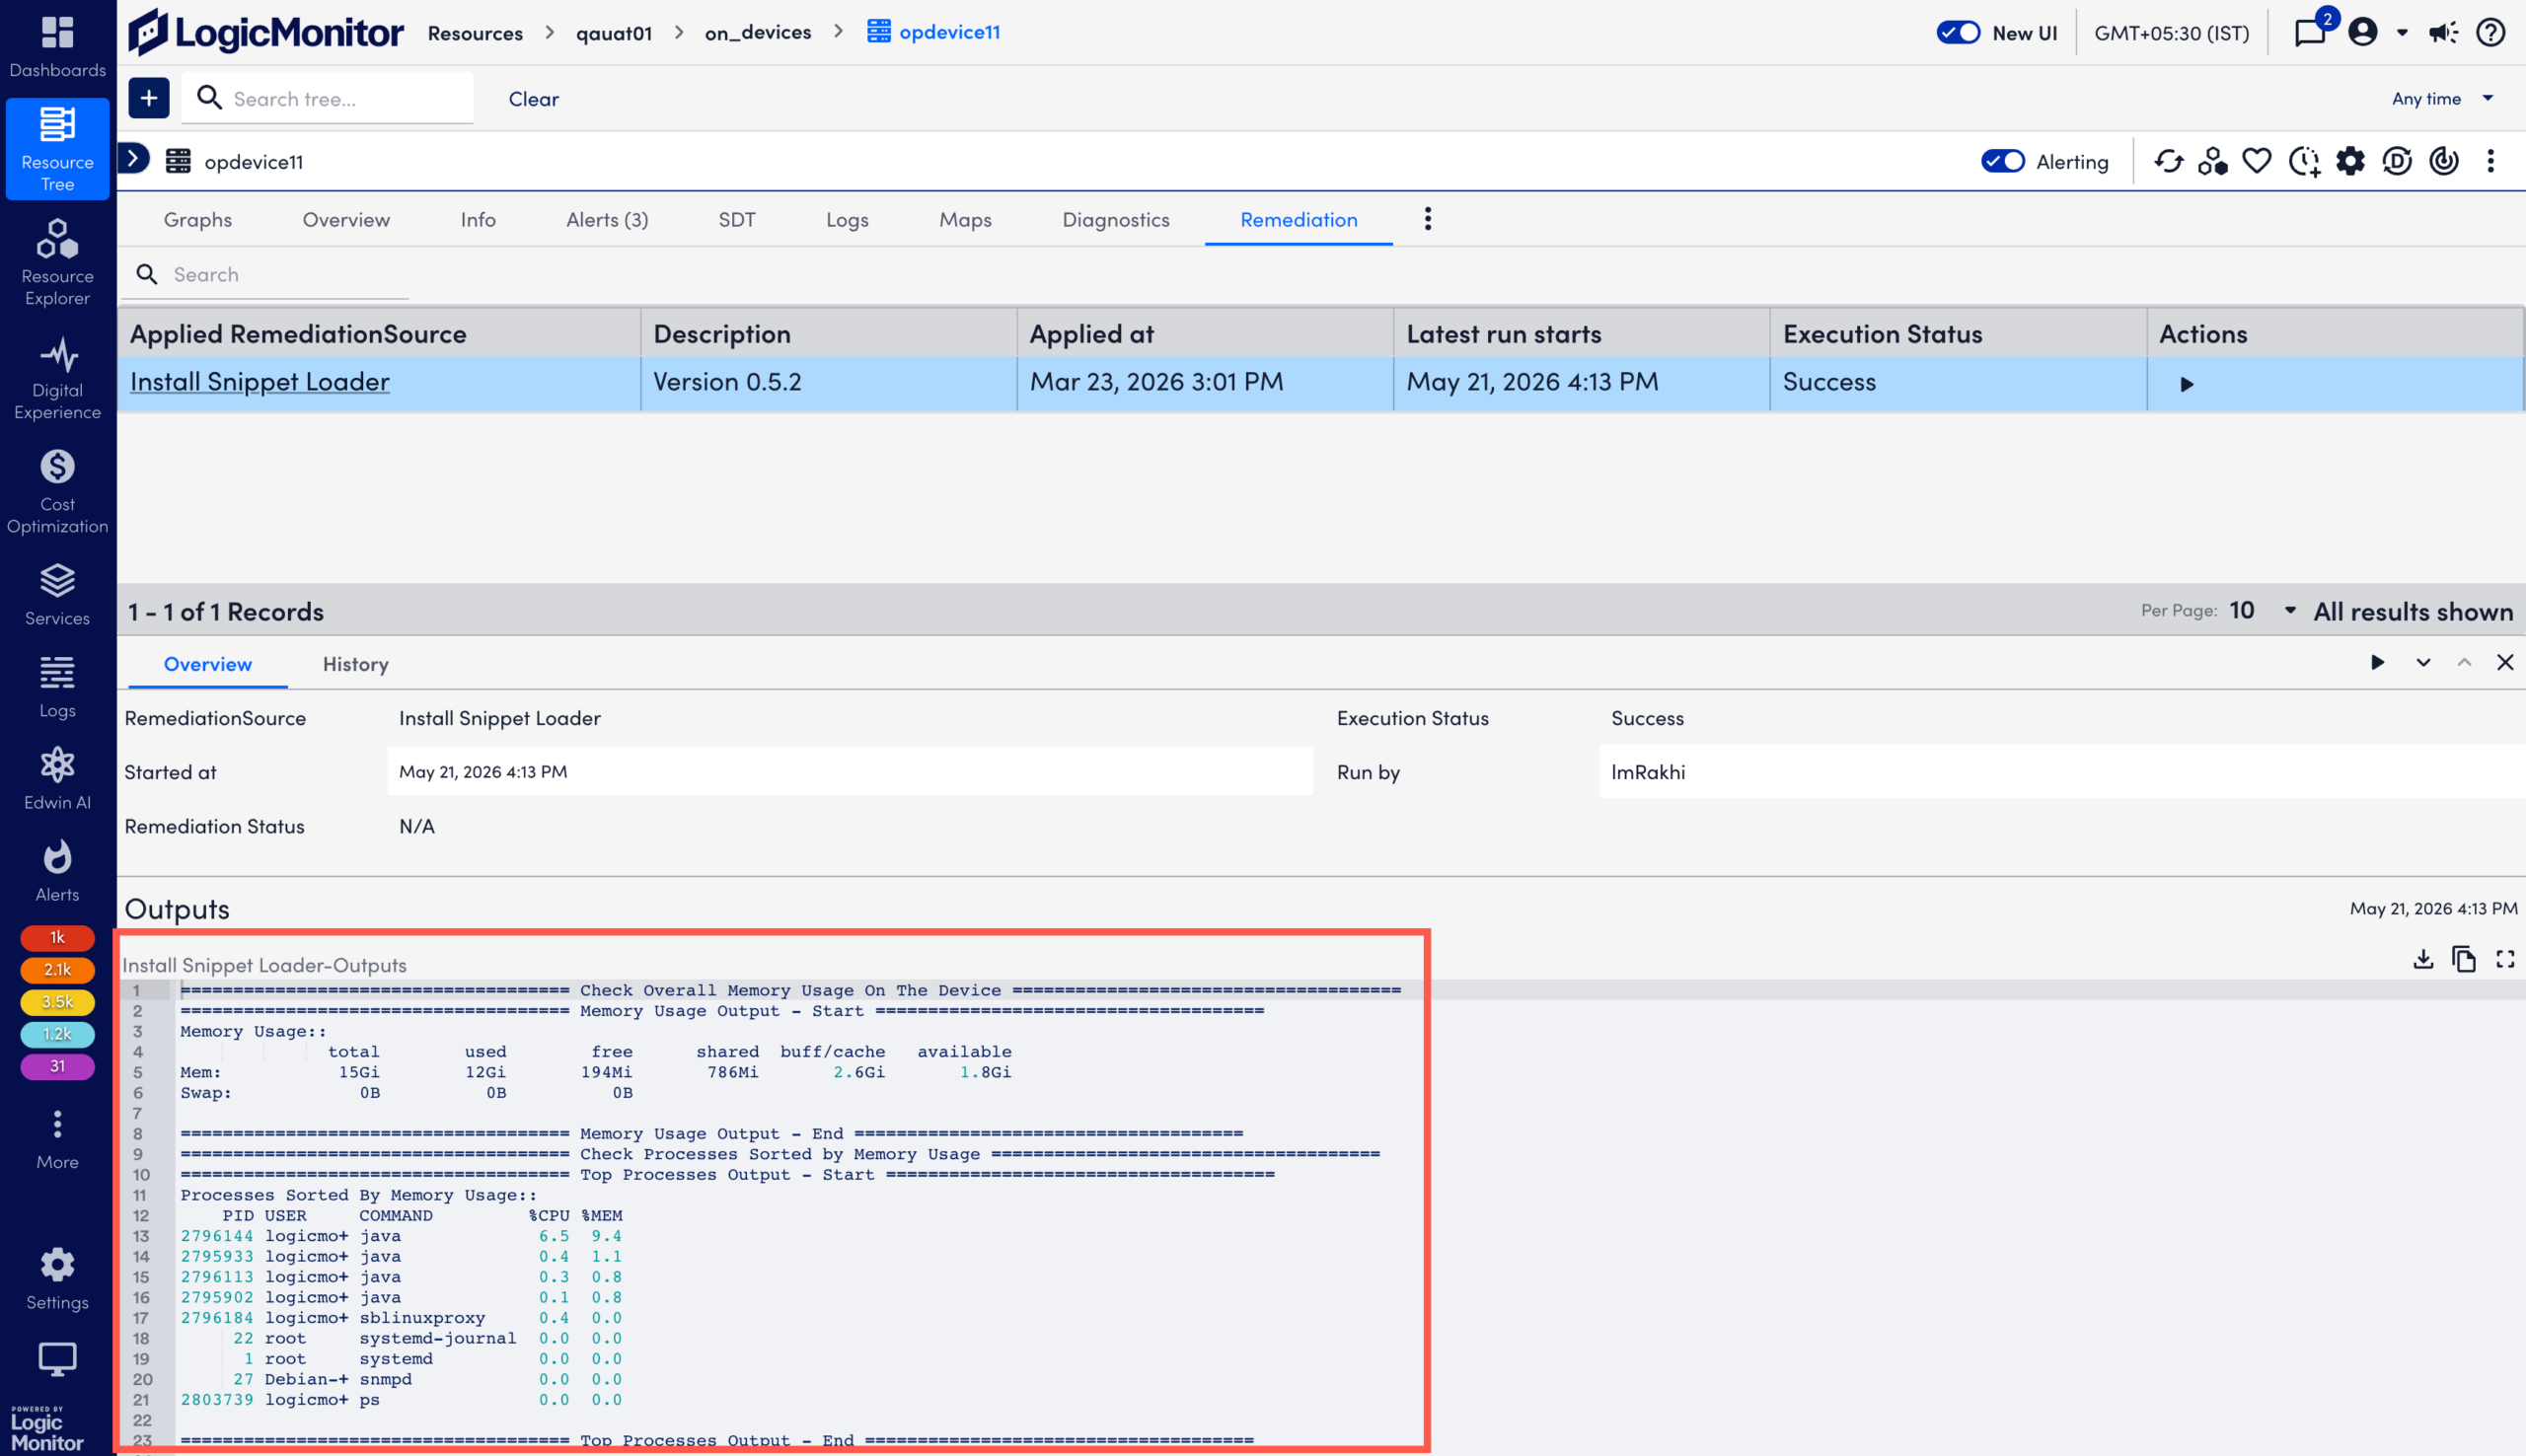This screenshot has height=1456, width=2526.
Task: Go to on_devices breadcrumb
Action: [758, 32]
